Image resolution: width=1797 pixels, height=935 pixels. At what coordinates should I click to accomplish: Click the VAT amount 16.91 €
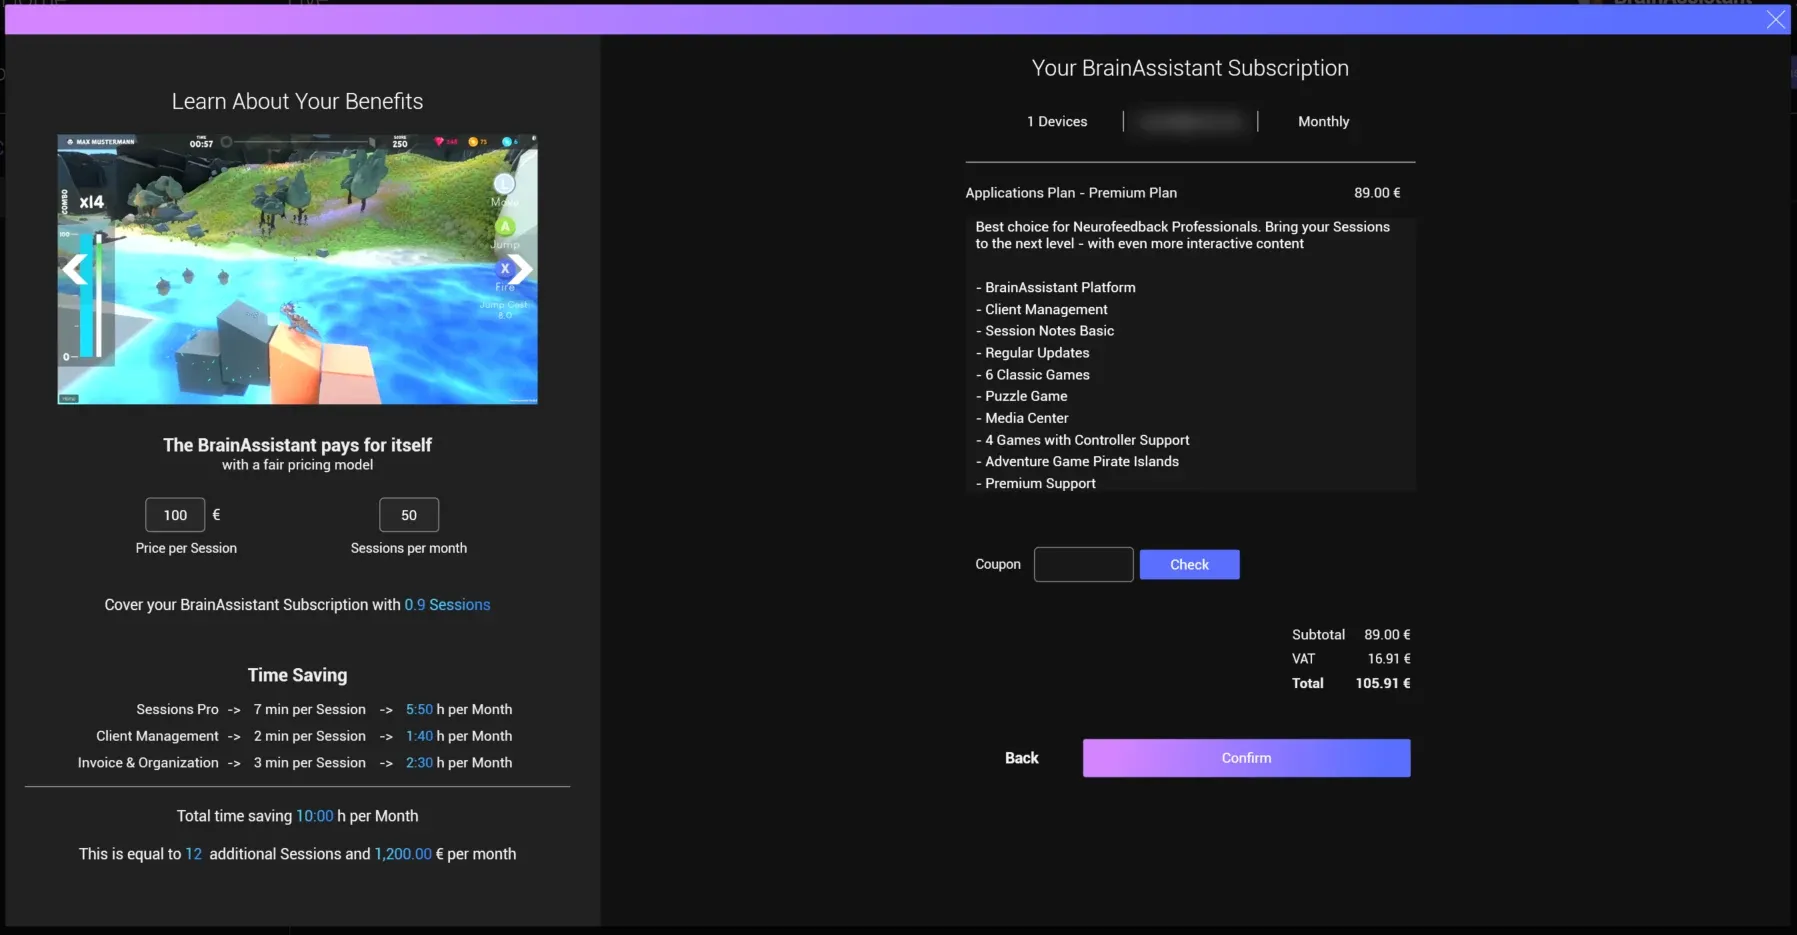click(1389, 659)
